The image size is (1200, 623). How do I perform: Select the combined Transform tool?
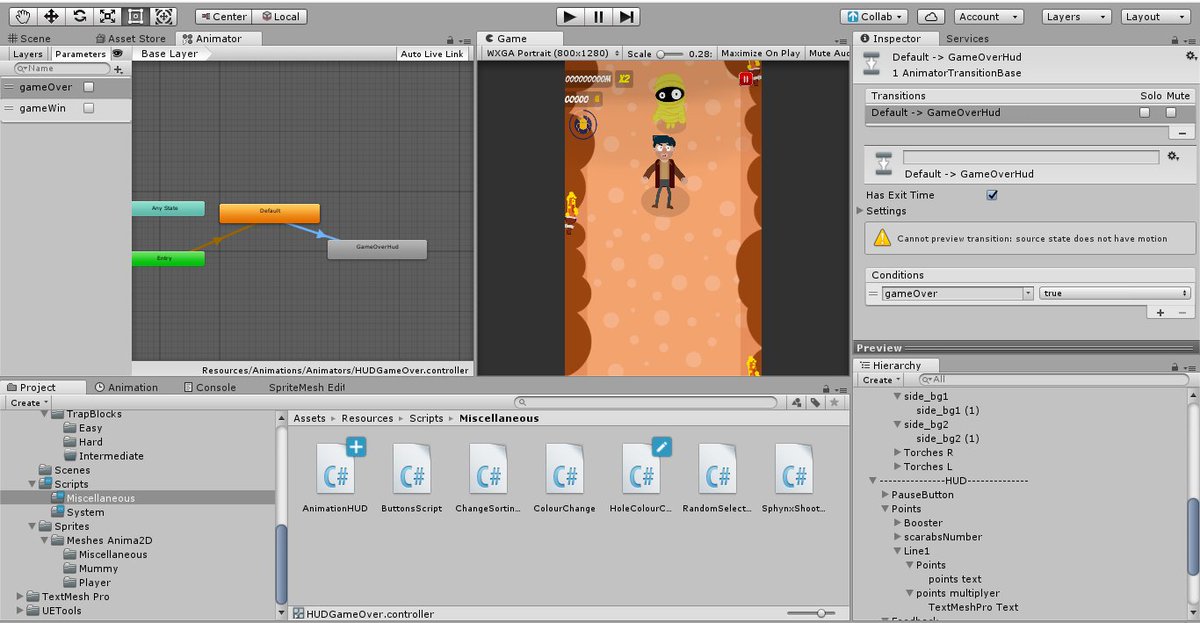point(164,16)
